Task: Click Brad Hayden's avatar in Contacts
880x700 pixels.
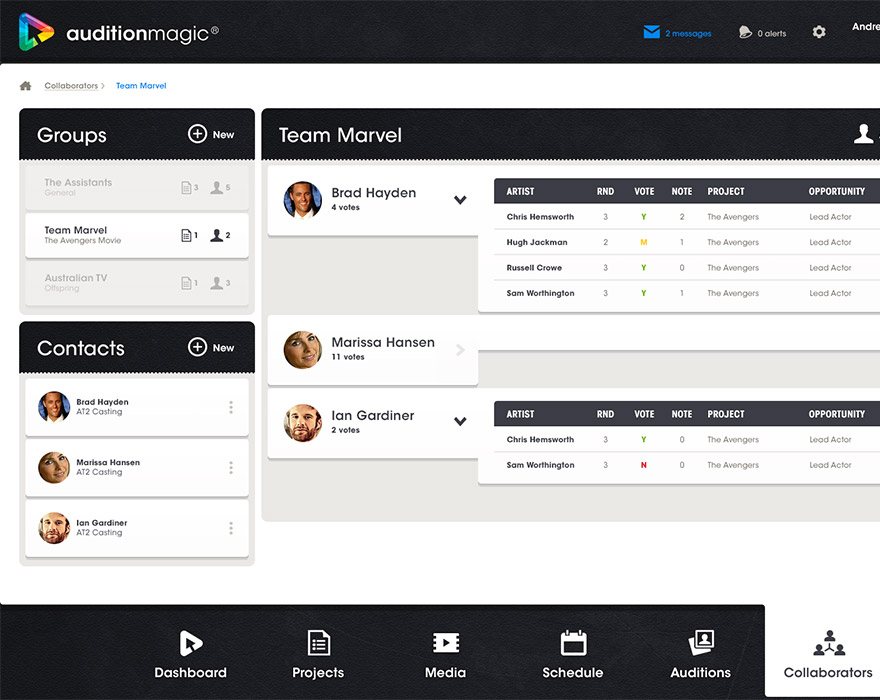Action: (54, 407)
